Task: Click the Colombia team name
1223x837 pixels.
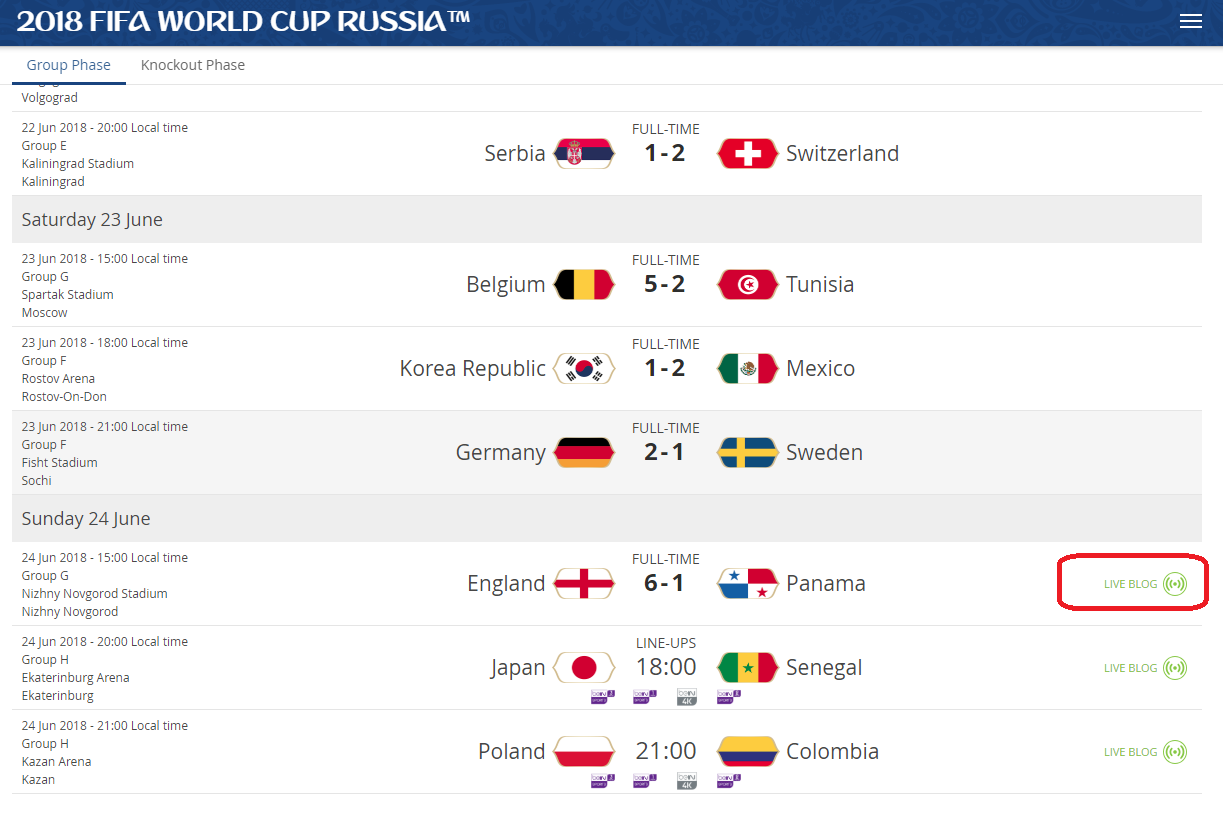Action: coord(832,751)
